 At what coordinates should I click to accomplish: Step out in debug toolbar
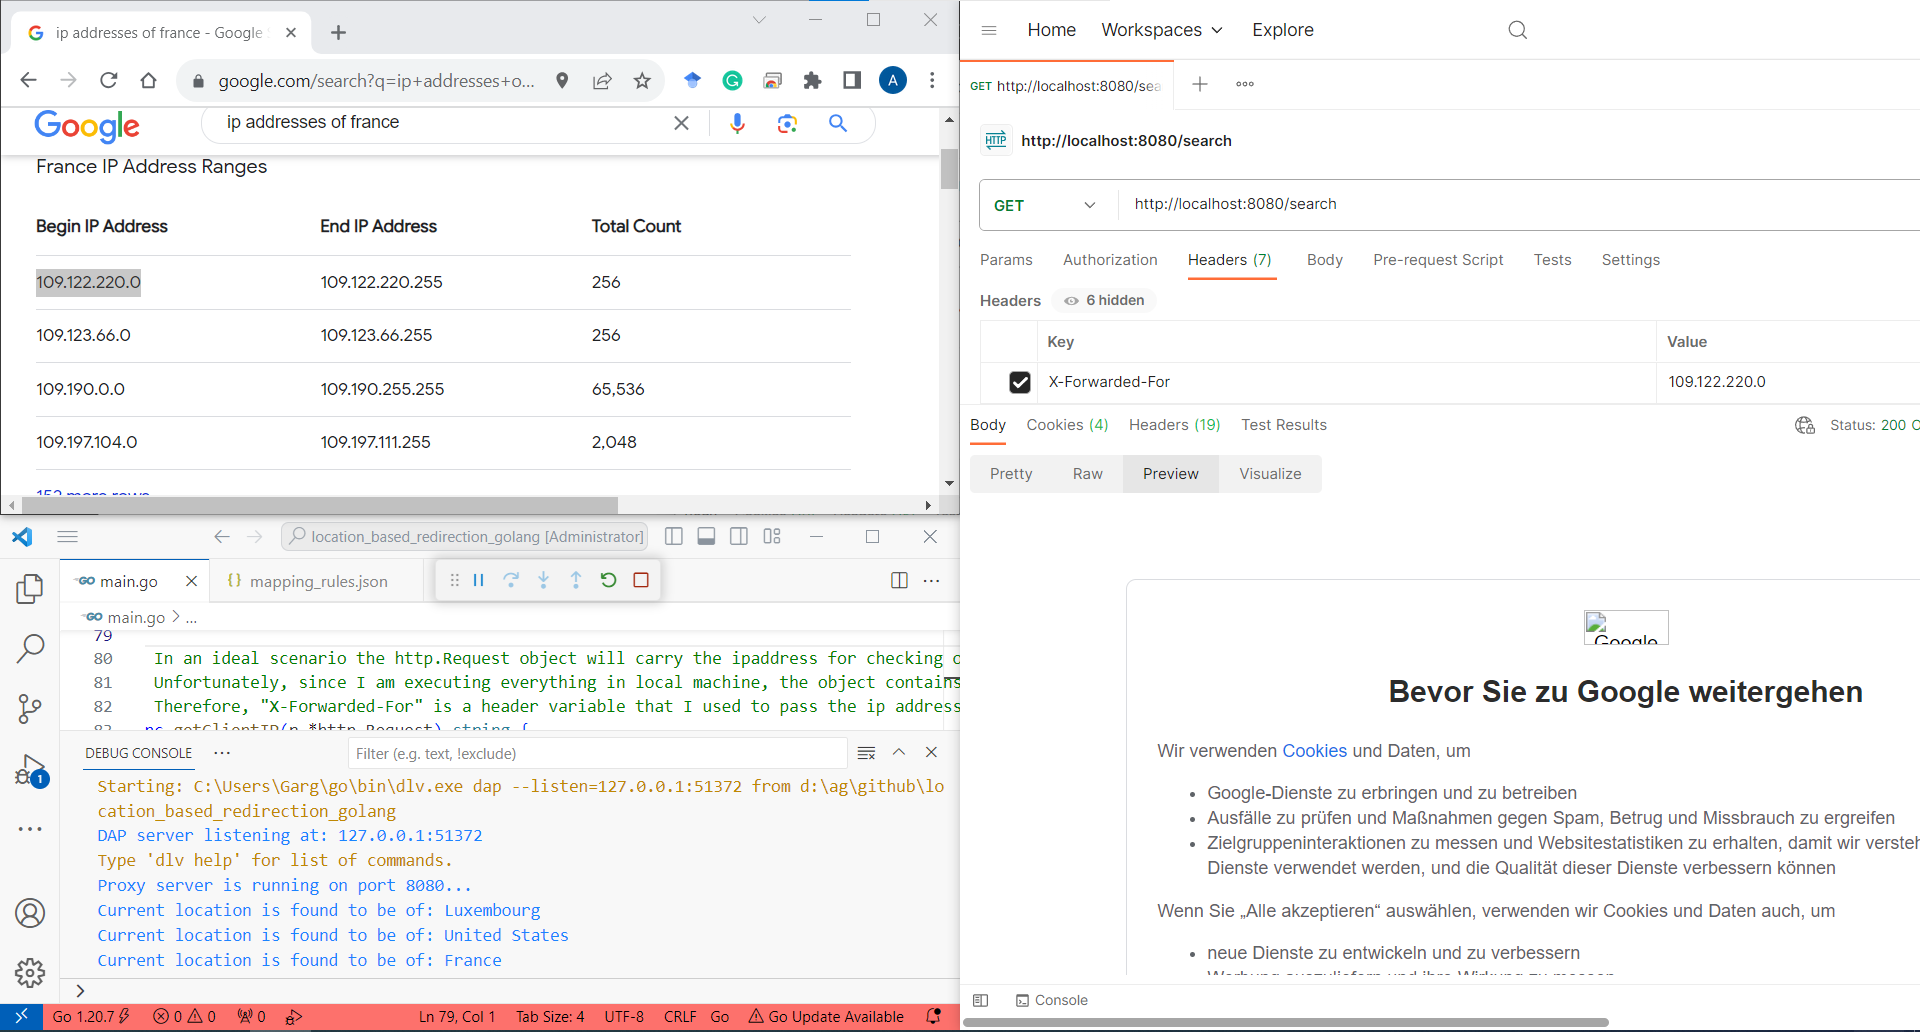click(x=576, y=580)
